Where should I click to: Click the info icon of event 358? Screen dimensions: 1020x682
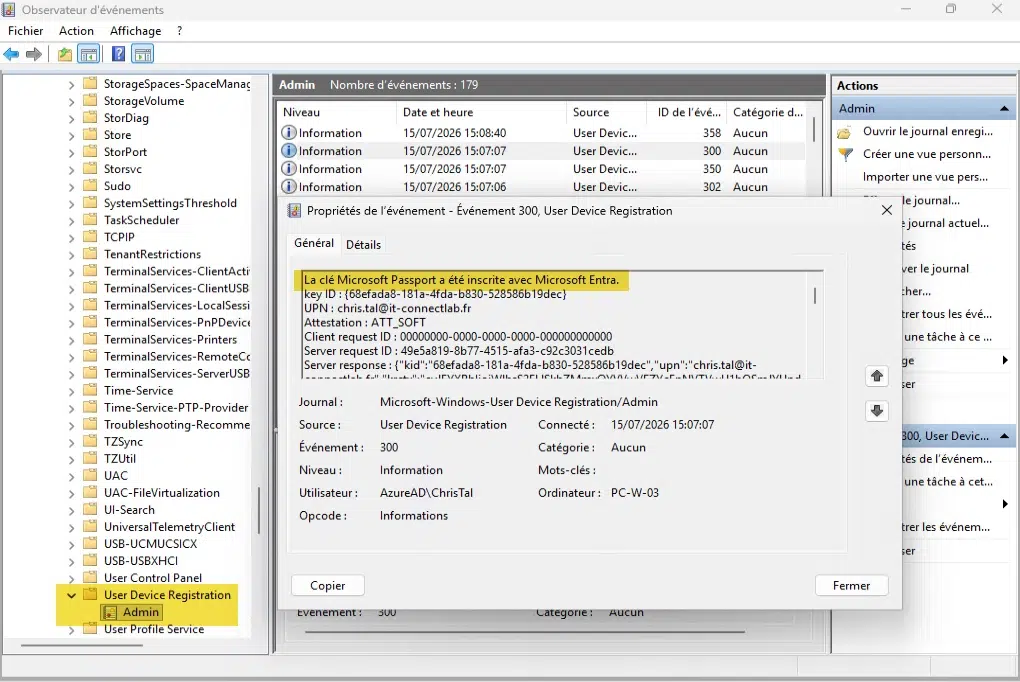(288, 132)
